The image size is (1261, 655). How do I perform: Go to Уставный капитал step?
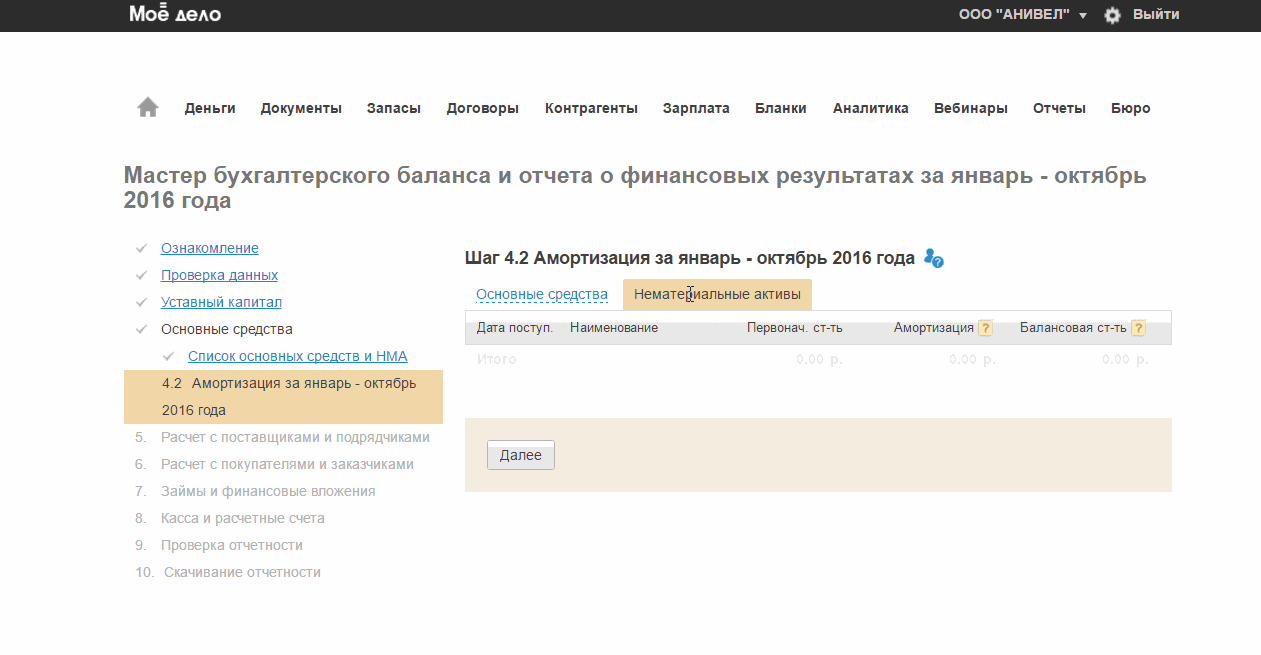point(221,302)
